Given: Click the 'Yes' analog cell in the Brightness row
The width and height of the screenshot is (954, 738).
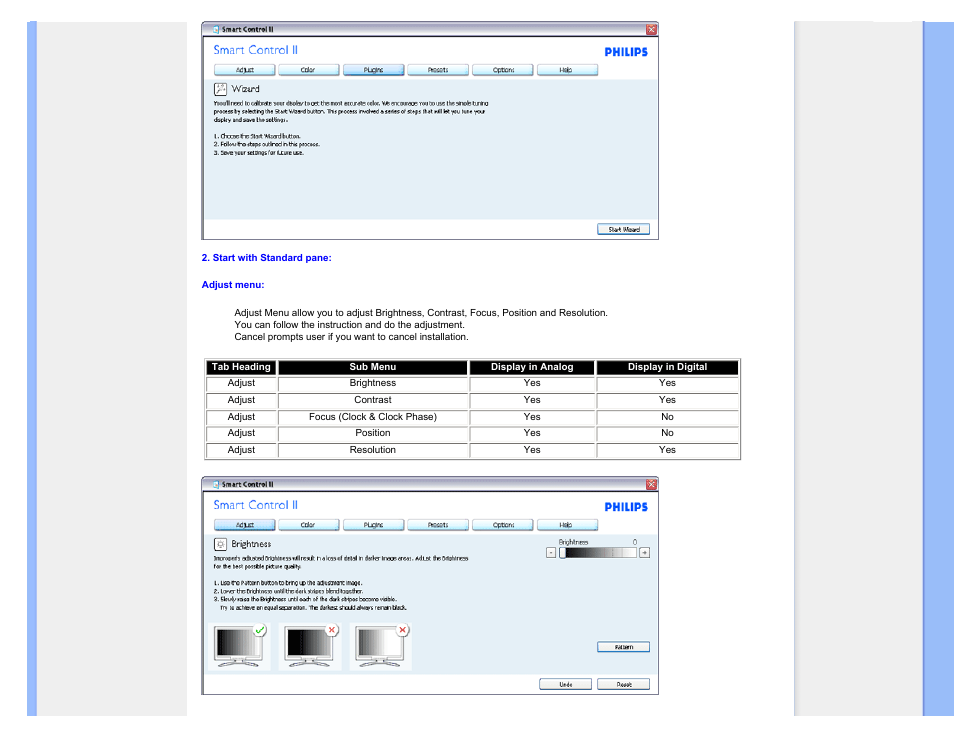Looking at the screenshot, I should [x=532, y=383].
